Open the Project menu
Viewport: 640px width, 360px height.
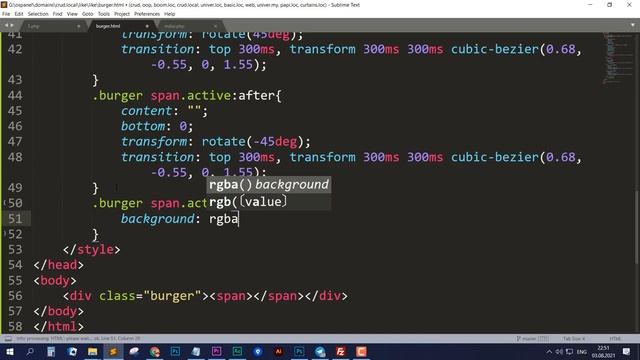(122, 14)
